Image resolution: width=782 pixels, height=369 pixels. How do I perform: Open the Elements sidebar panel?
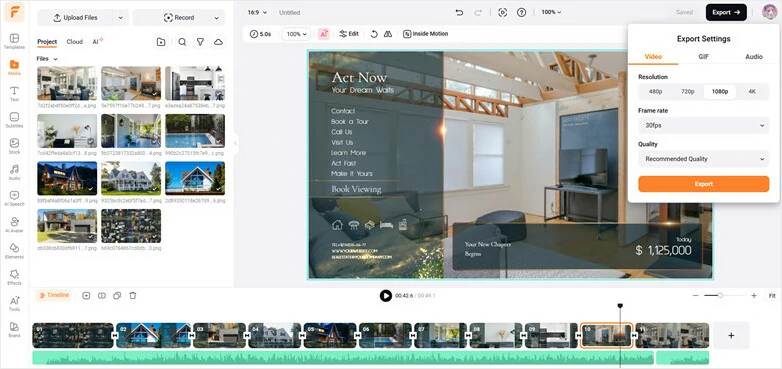(14, 250)
